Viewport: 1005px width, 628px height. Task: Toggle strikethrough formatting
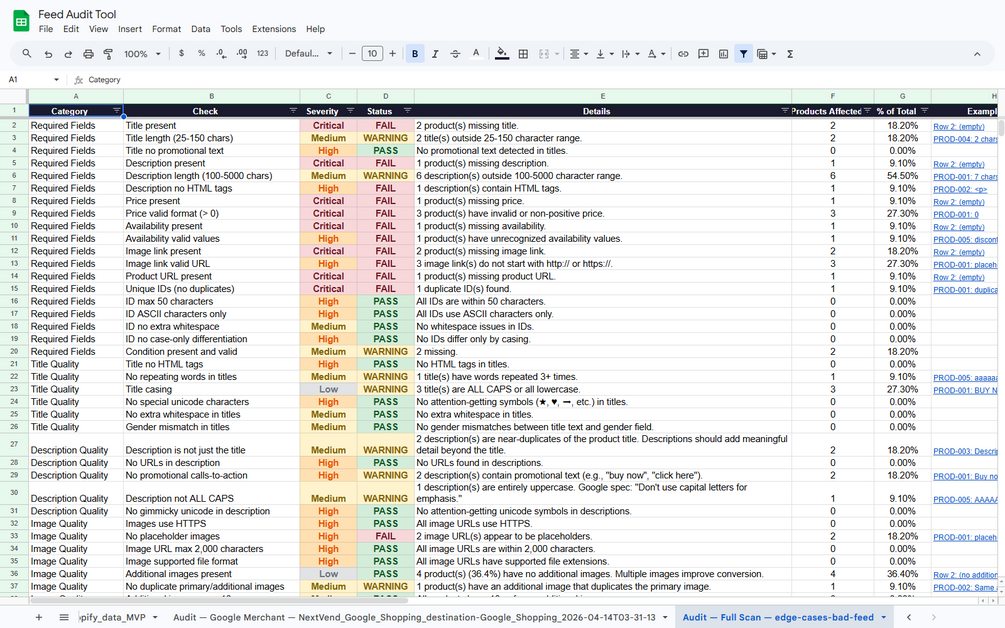point(455,54)
